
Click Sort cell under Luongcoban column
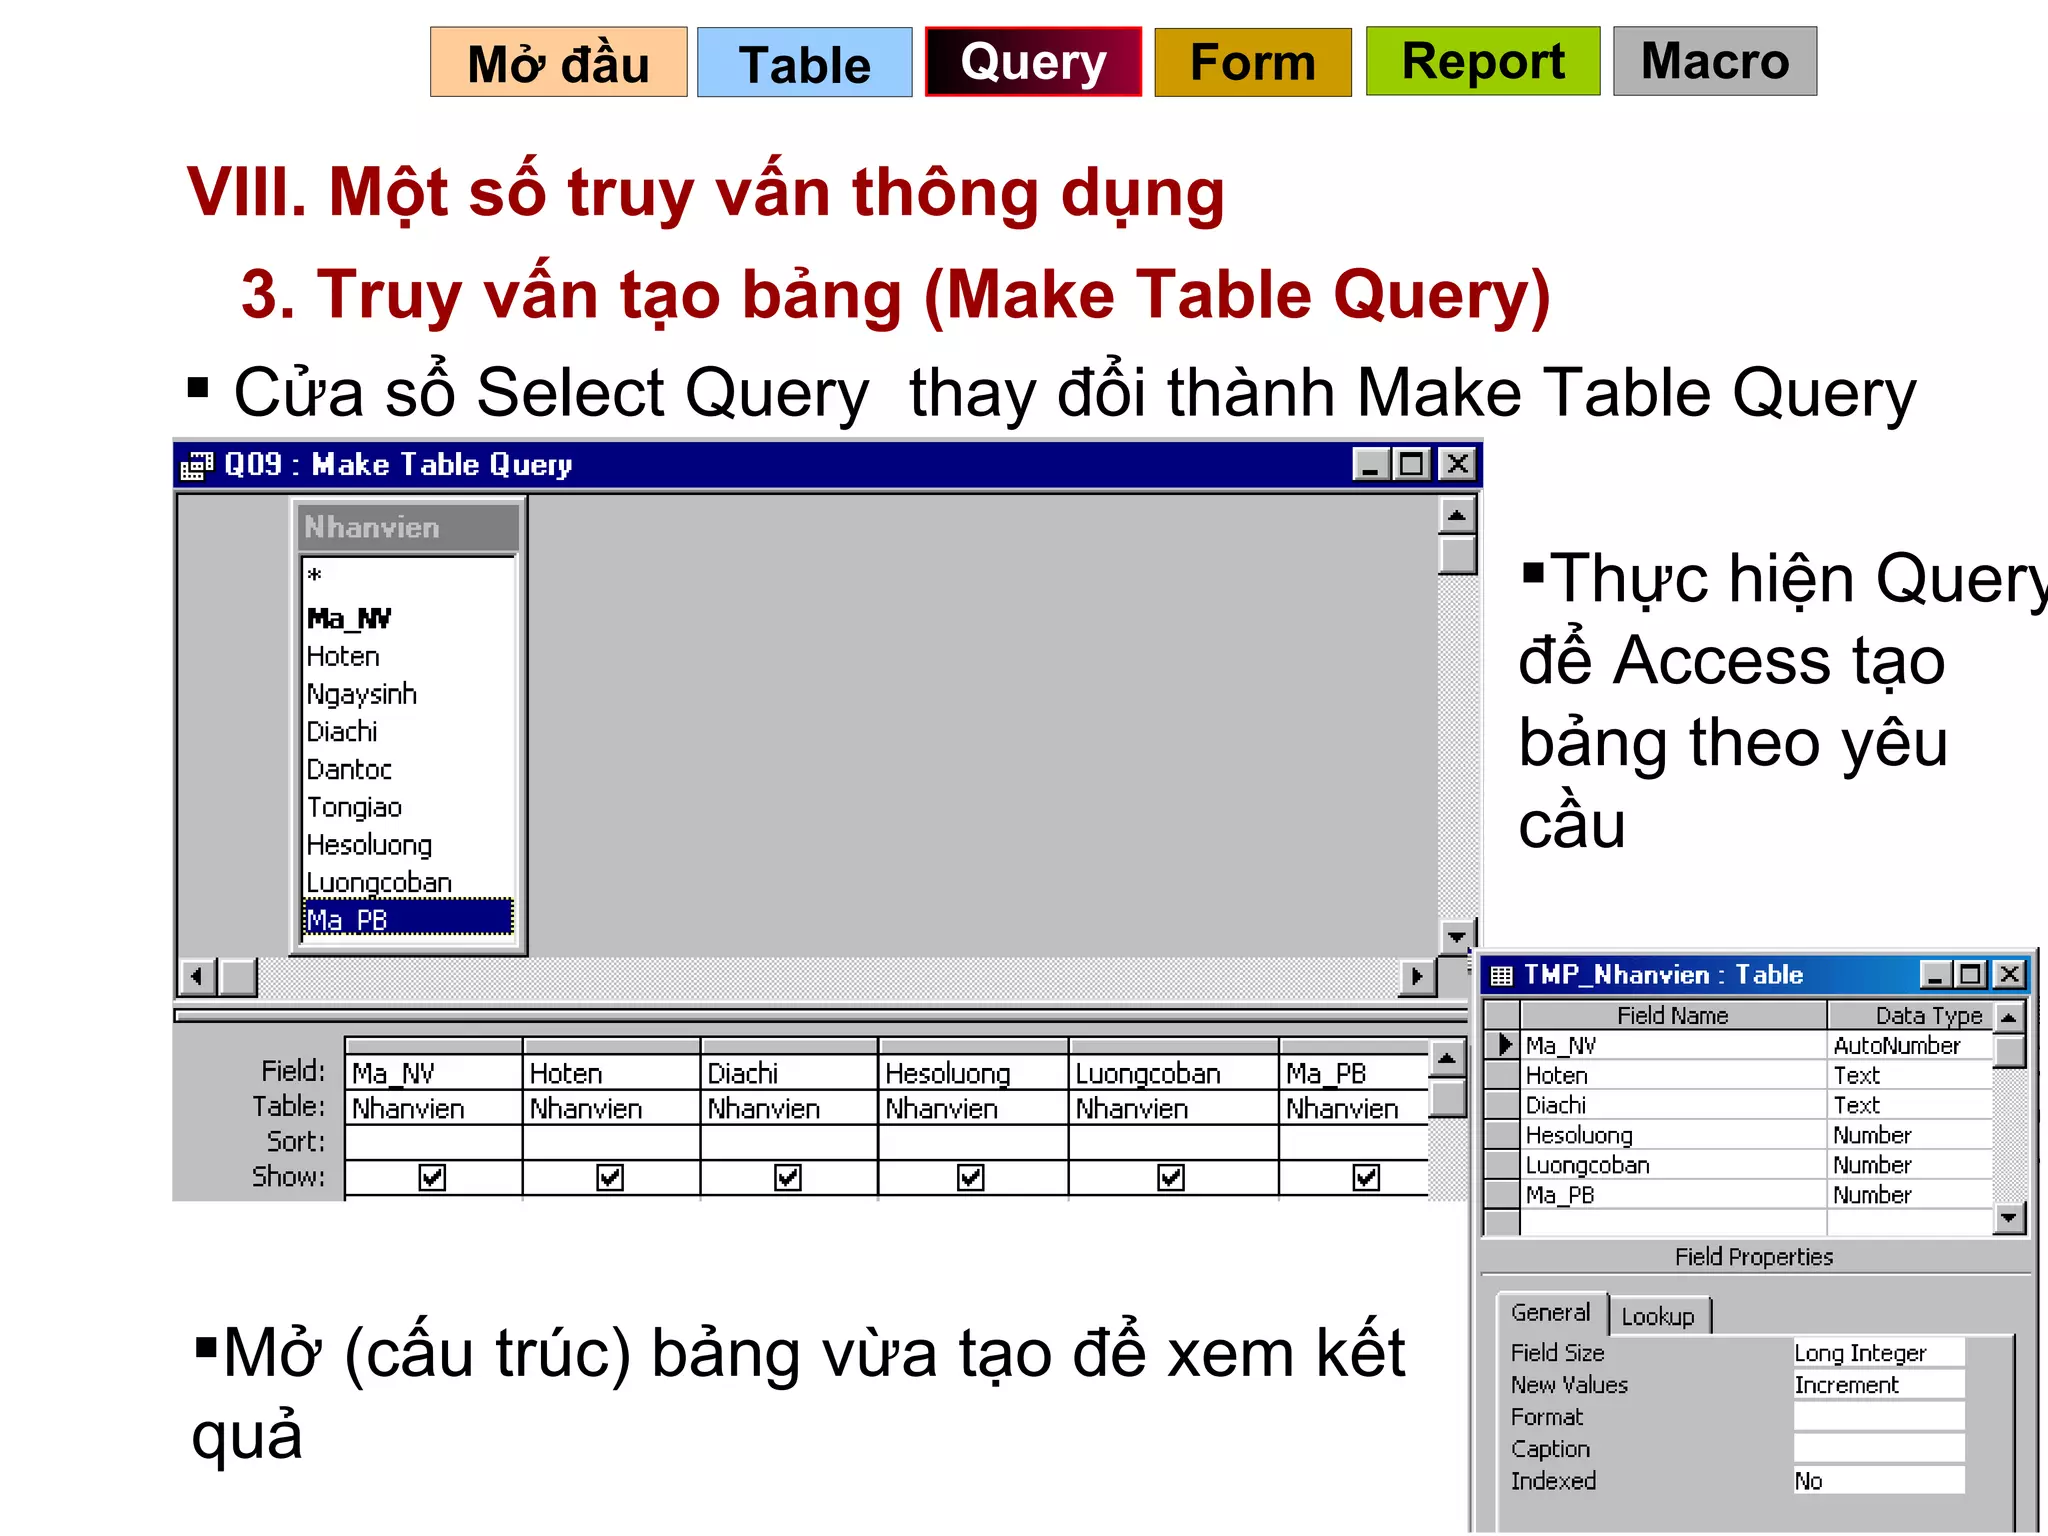[1174, 1142]
